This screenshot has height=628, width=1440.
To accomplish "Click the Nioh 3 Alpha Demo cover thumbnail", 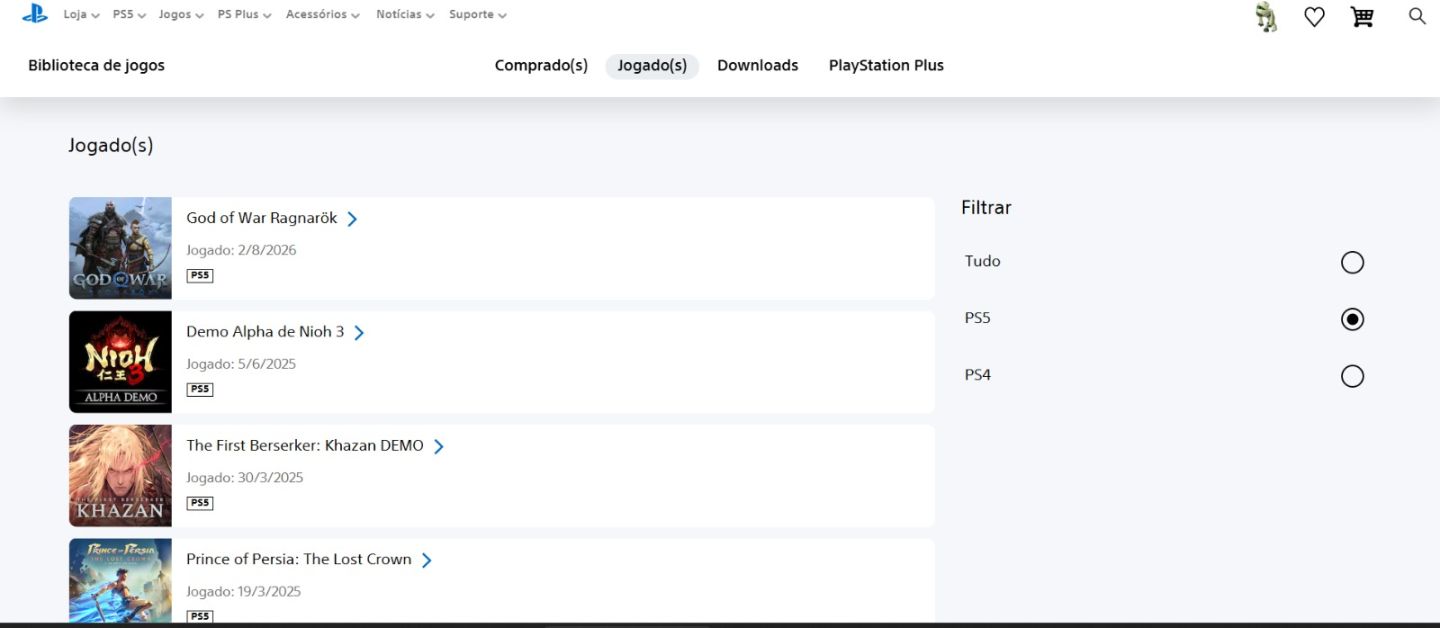I will [x=120, y=362].
